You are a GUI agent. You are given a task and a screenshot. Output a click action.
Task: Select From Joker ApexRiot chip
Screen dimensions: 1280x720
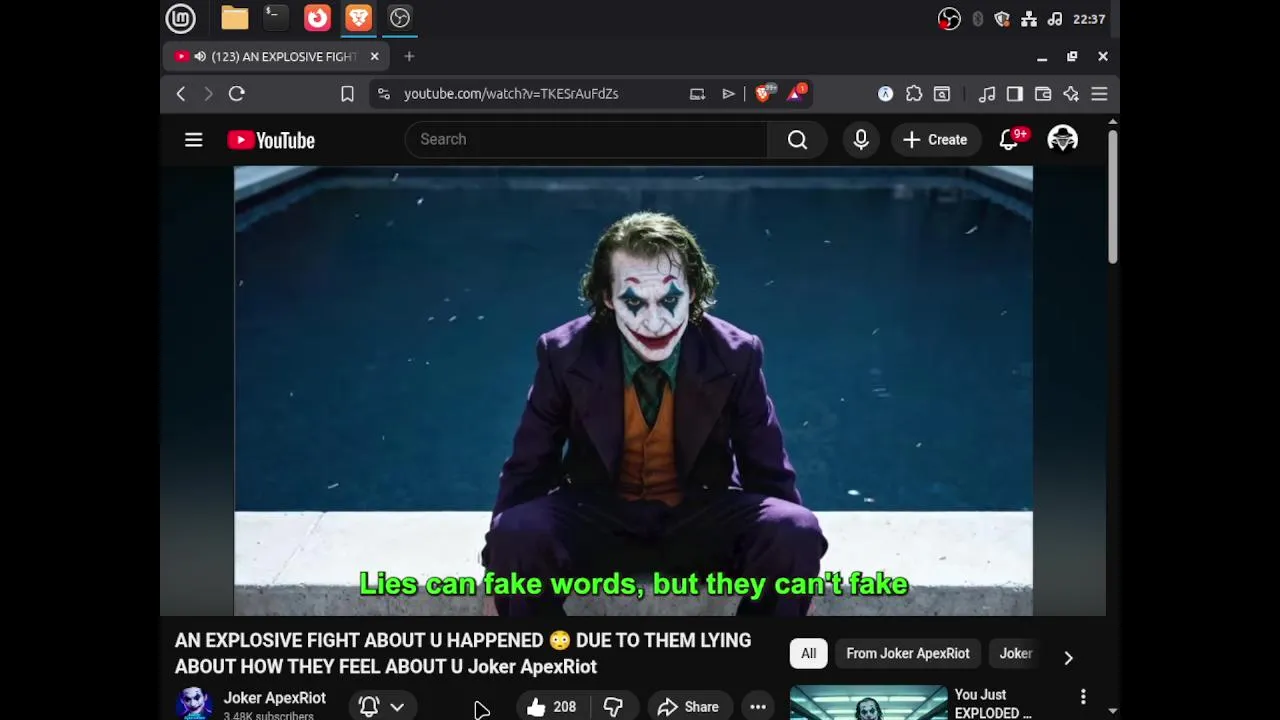(x=908, y=654)
